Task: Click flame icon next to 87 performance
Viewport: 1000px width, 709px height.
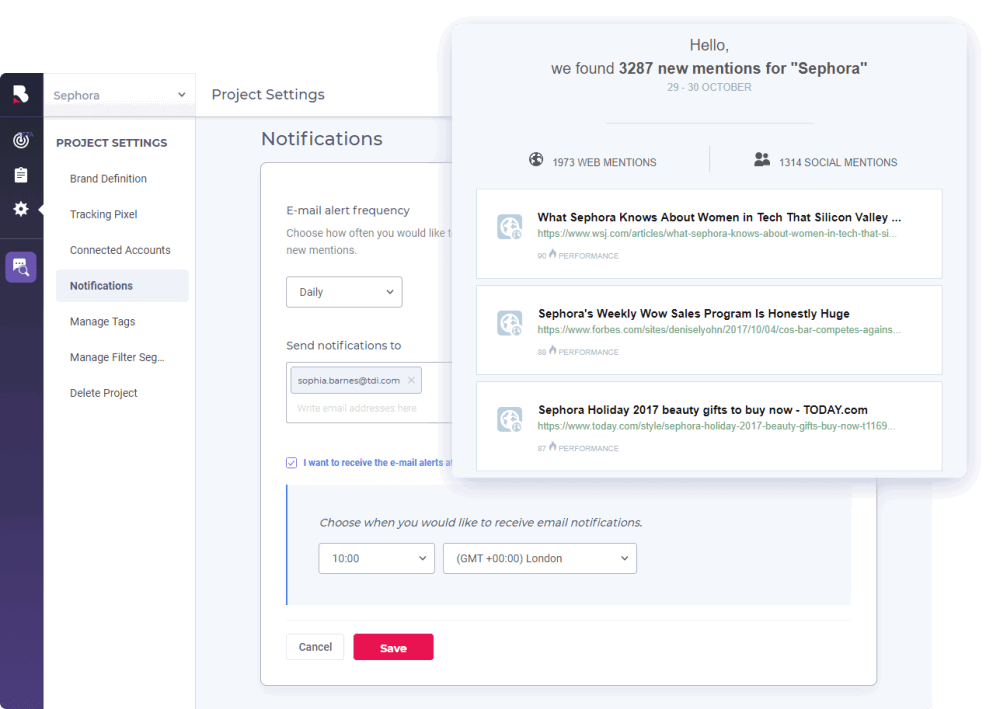Action: pyautogui.click(x=552, y=446)
